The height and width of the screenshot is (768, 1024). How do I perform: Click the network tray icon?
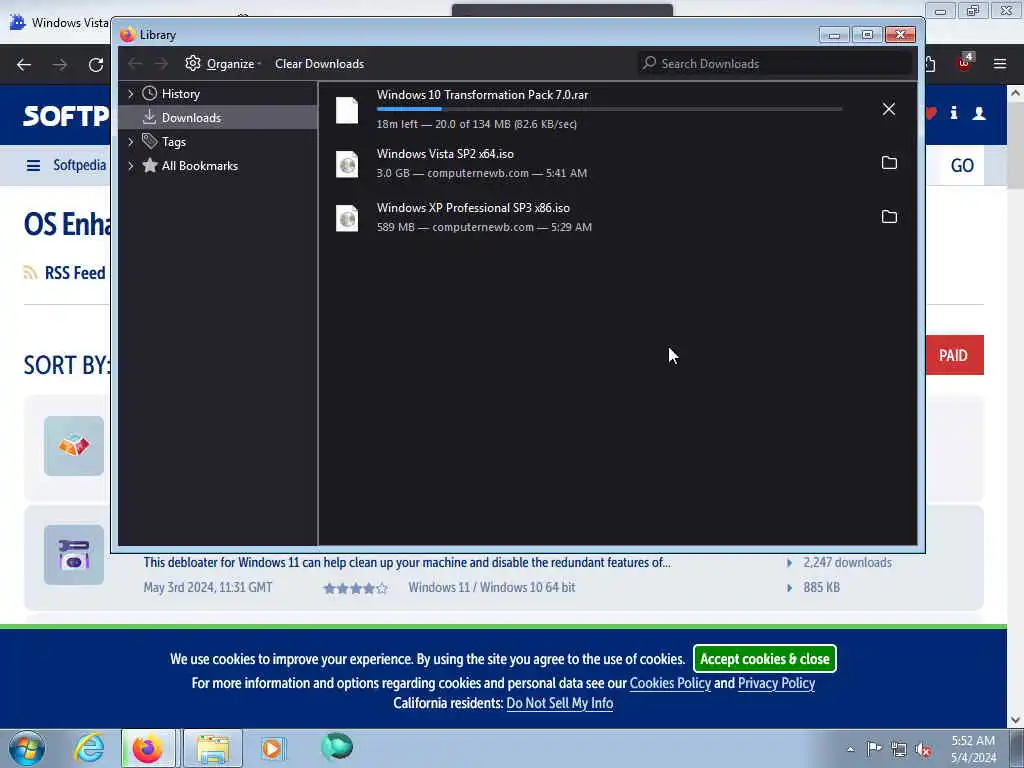(x=899, y=749)
